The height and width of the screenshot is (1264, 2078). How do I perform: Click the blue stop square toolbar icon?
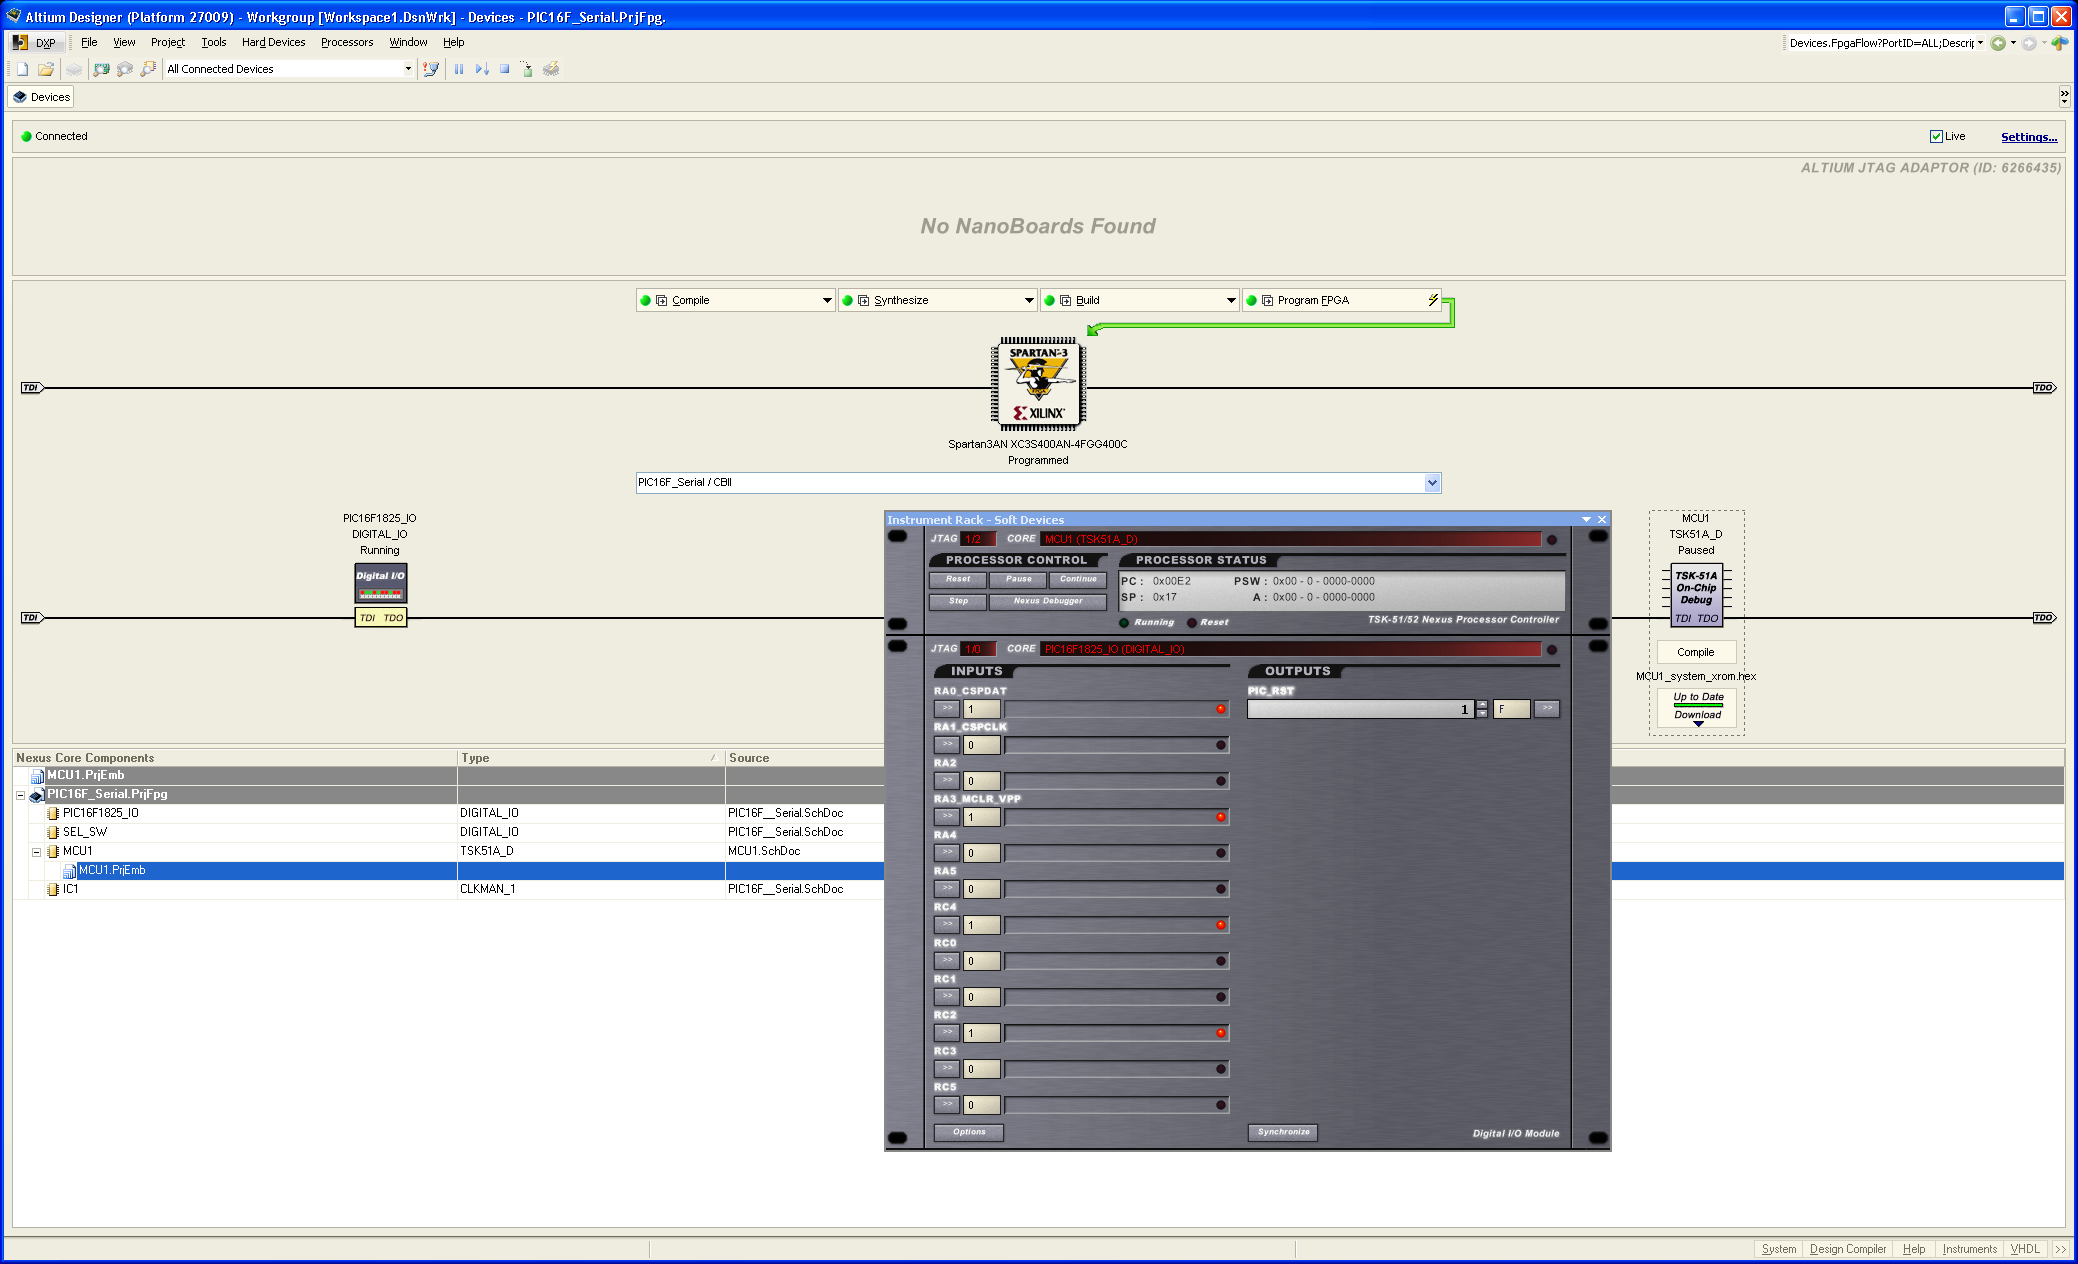pos(505,69)
